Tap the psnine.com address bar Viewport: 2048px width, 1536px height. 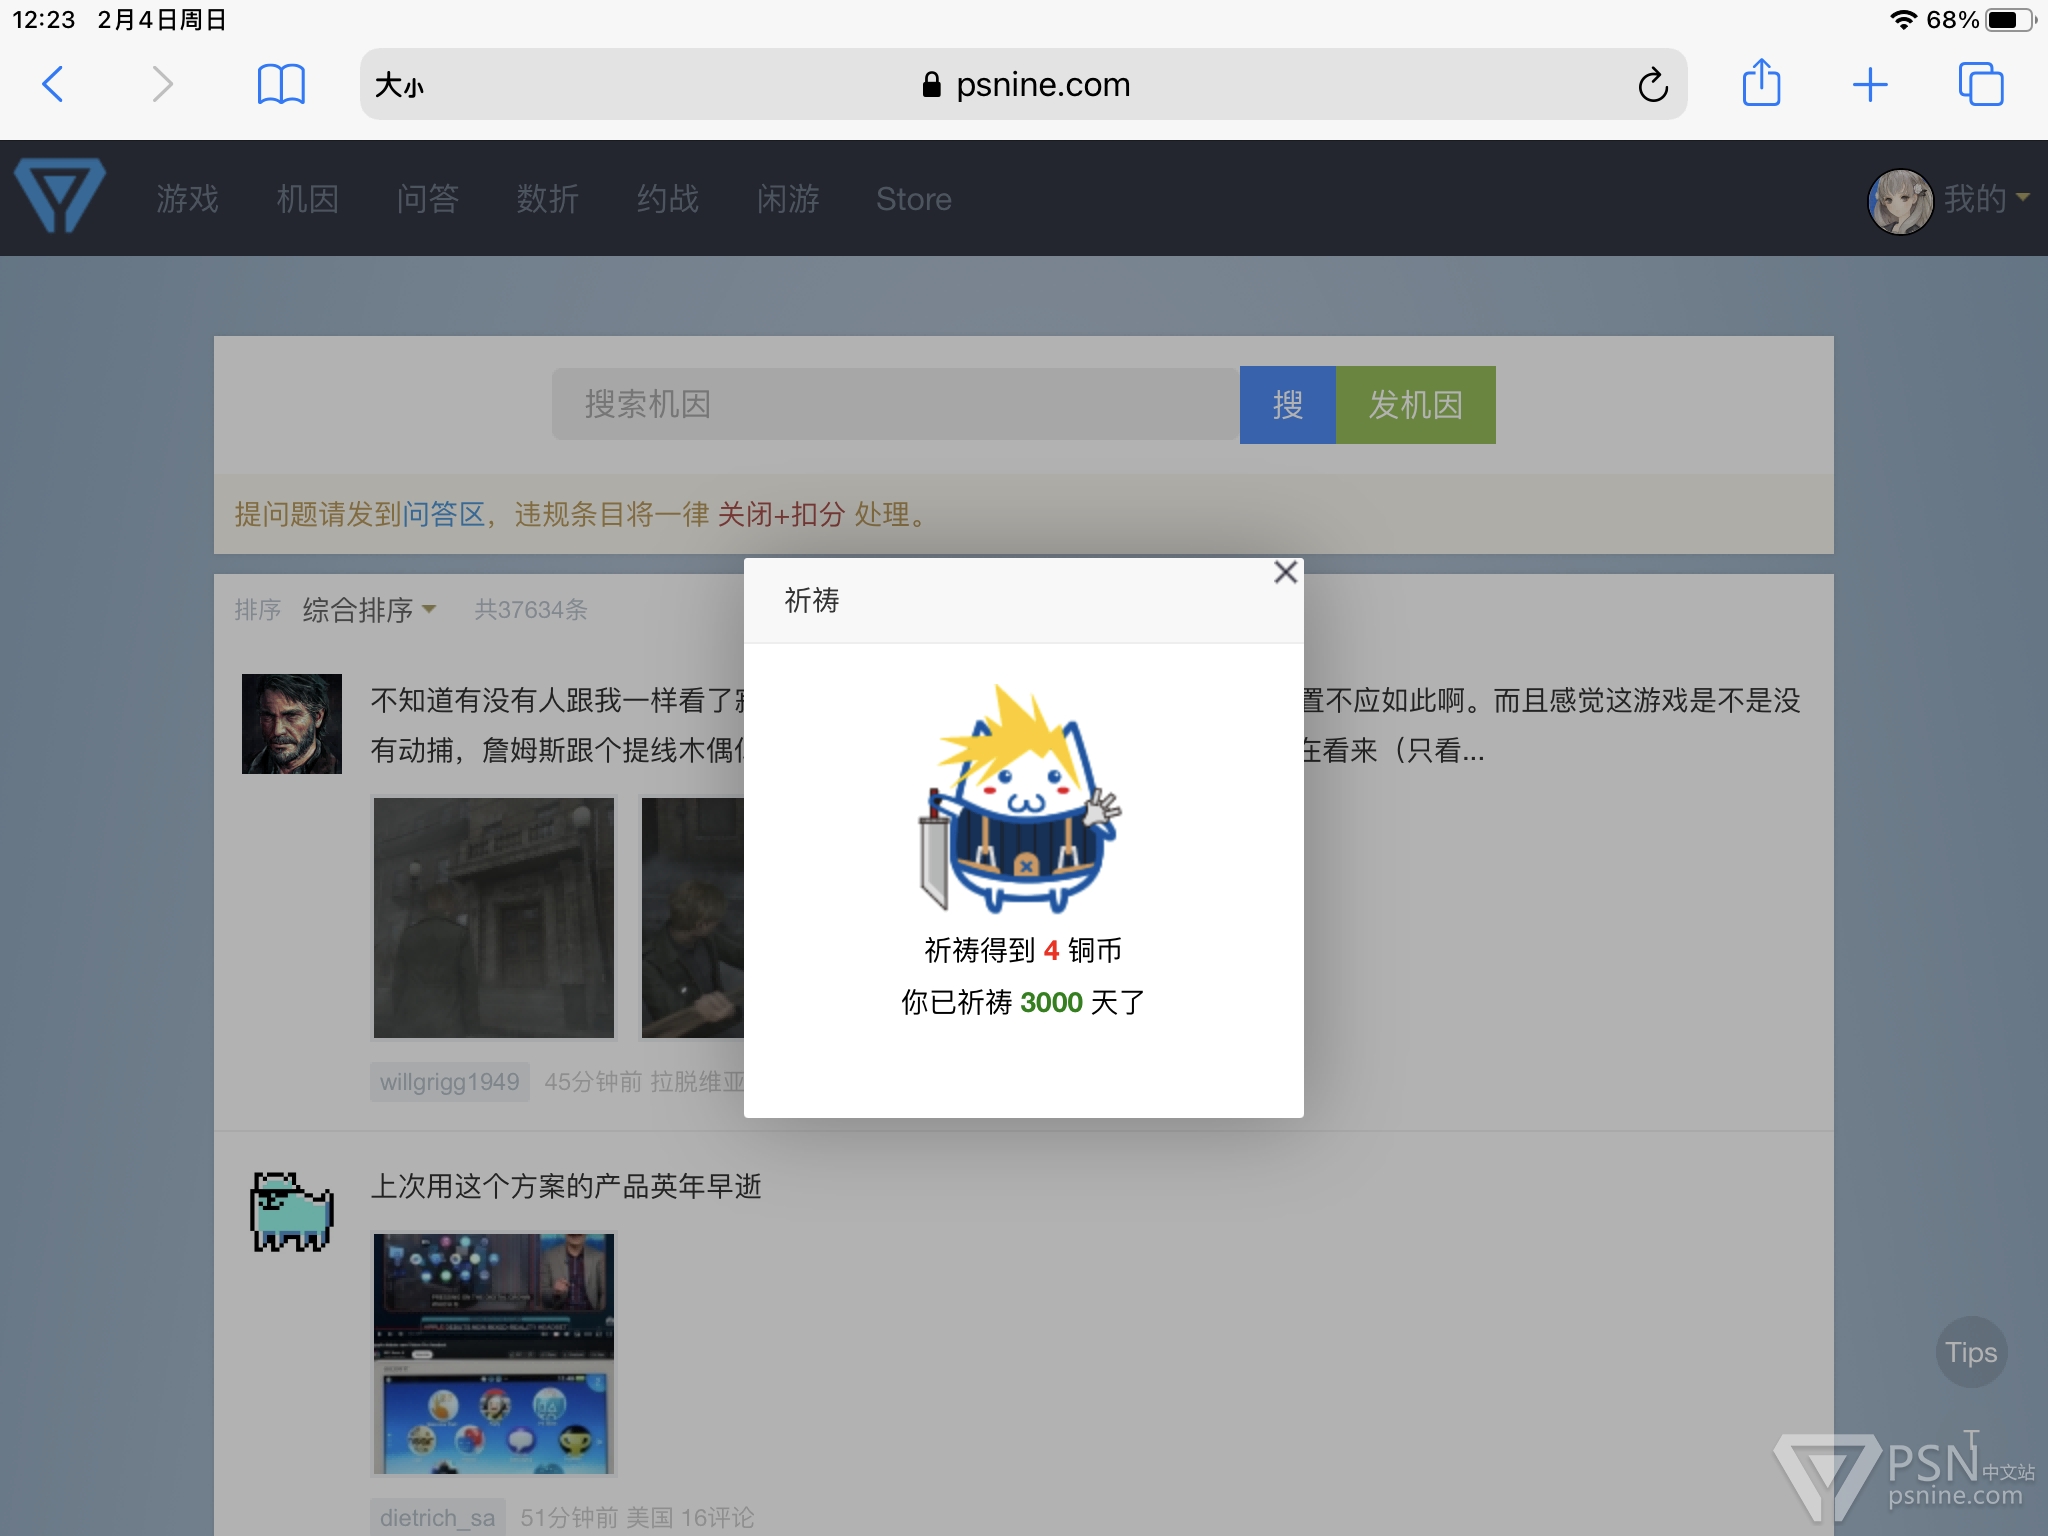[x=1024, y=85]
